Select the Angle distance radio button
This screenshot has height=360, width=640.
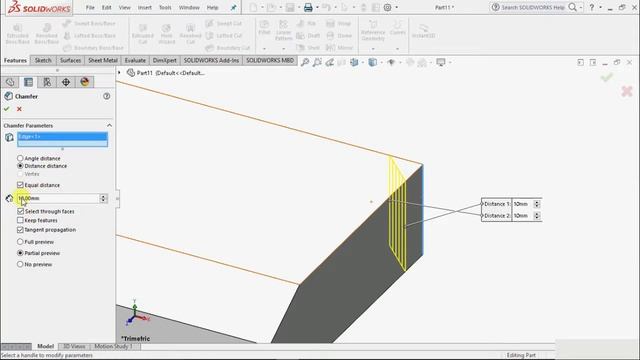[20, 158]
